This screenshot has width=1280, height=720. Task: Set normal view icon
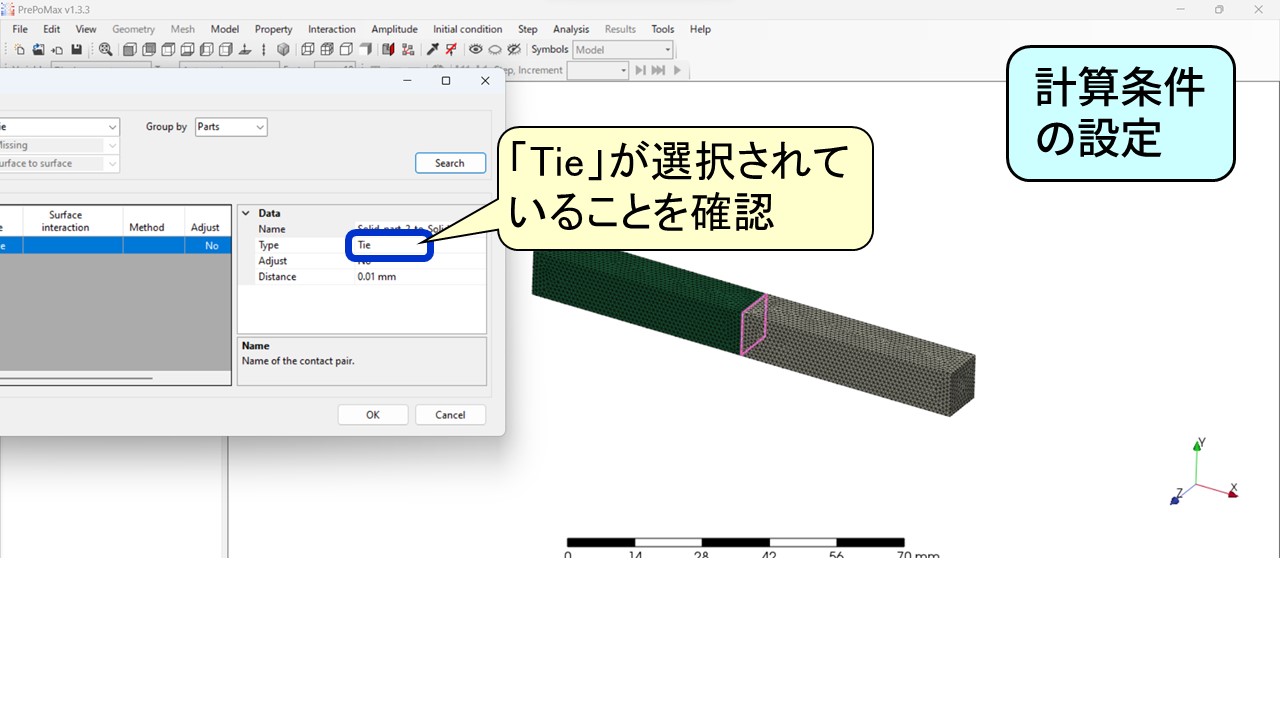point(245,49)
